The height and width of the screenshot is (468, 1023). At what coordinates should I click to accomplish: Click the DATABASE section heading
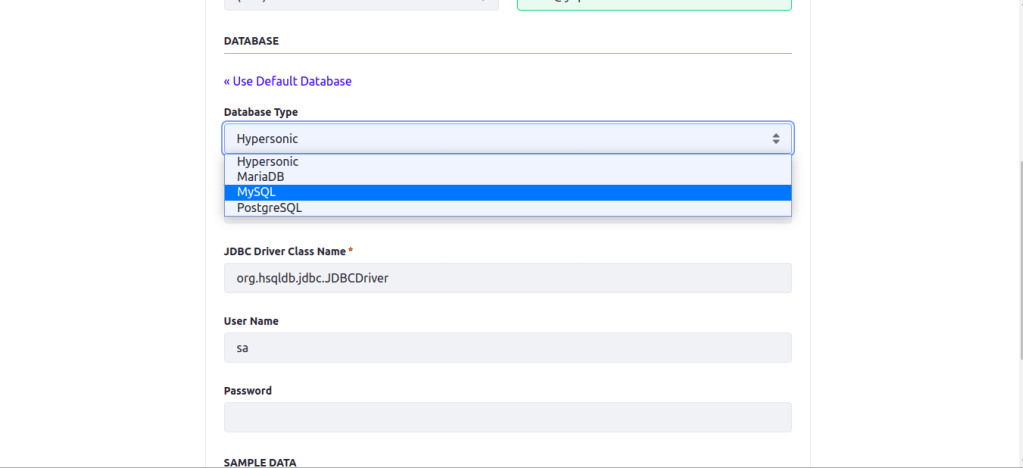point(251,41)
